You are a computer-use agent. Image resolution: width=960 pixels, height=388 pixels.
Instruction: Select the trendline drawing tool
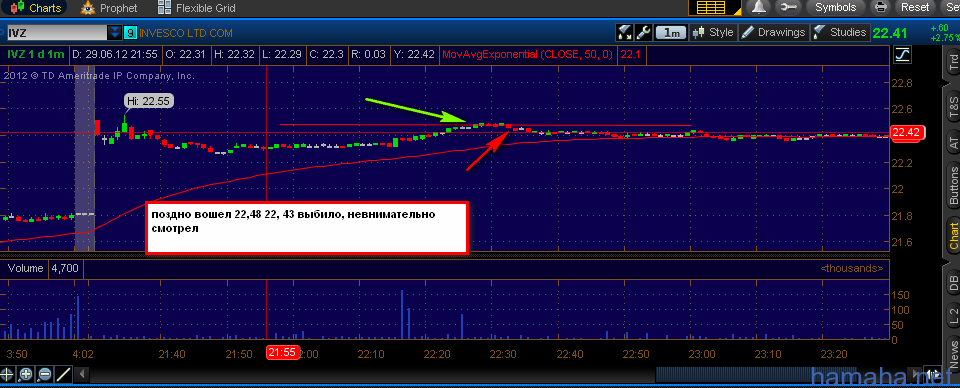pyautogui.click(x=63, y=374)
